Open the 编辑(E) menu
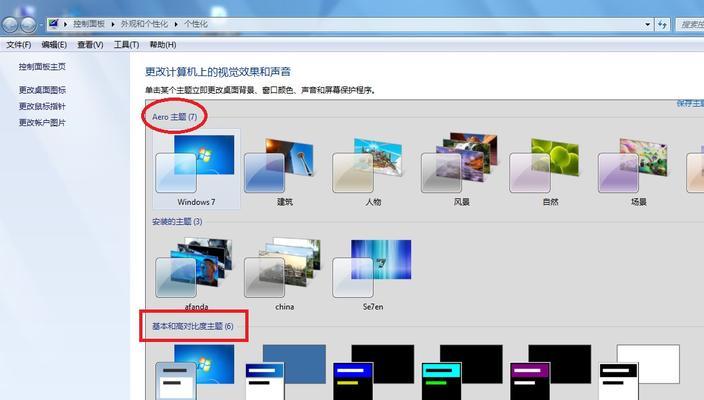This screenshot has height=400, width=704. [x=54, y=45]
